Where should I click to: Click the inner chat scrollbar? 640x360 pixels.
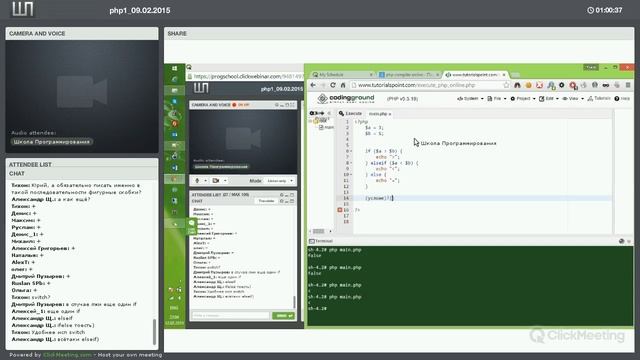click(x=294, y=302)
